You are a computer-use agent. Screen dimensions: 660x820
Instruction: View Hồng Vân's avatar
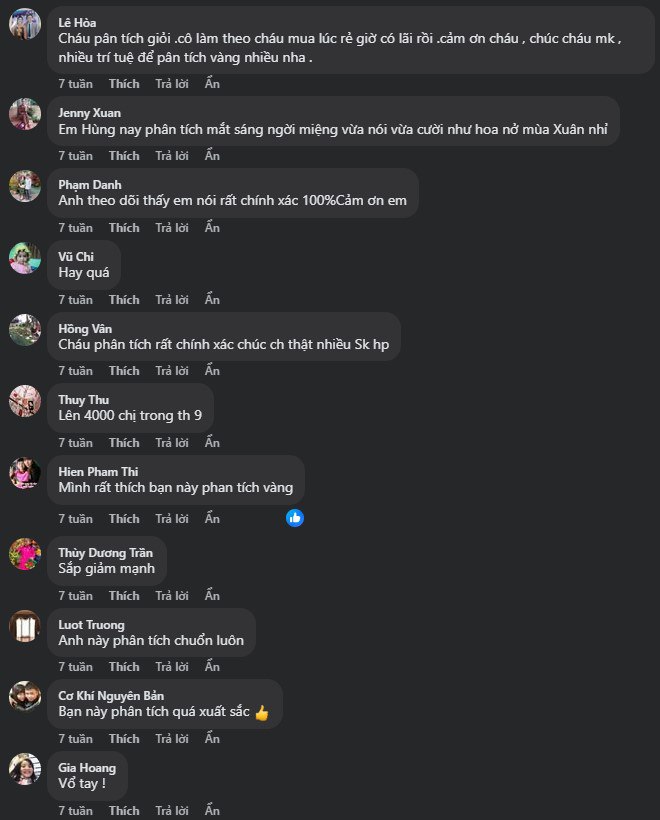coord(25,330)
